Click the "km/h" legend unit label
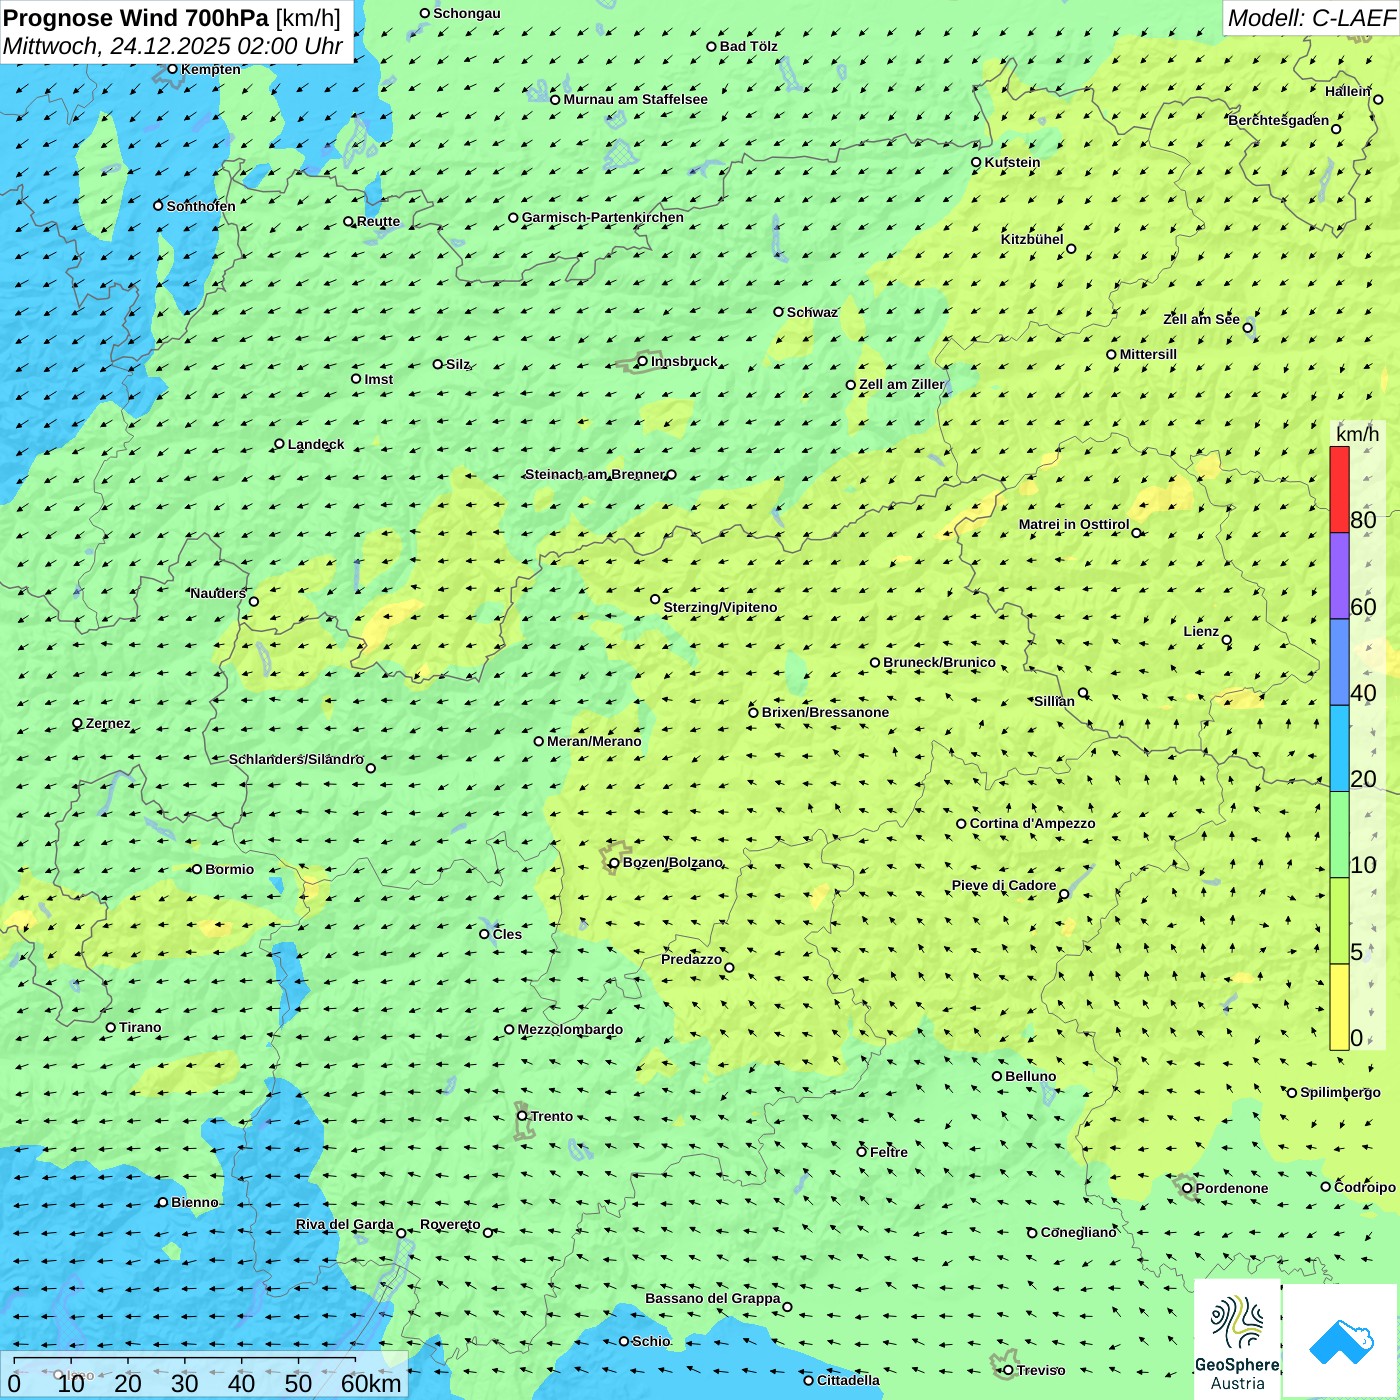The width and height of the screenshot is (1400, 1400). pyautogui.click(x=1357, y=434)
